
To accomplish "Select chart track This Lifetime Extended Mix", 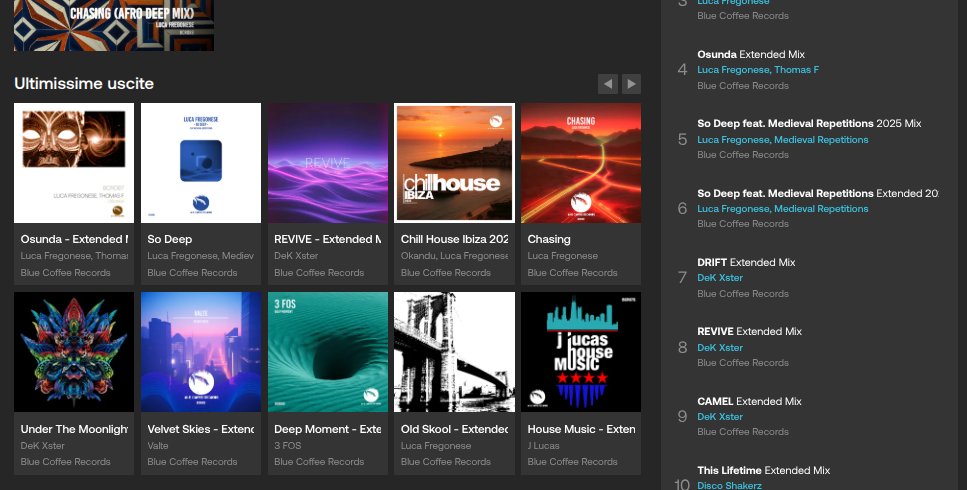I will click(763, 470).
